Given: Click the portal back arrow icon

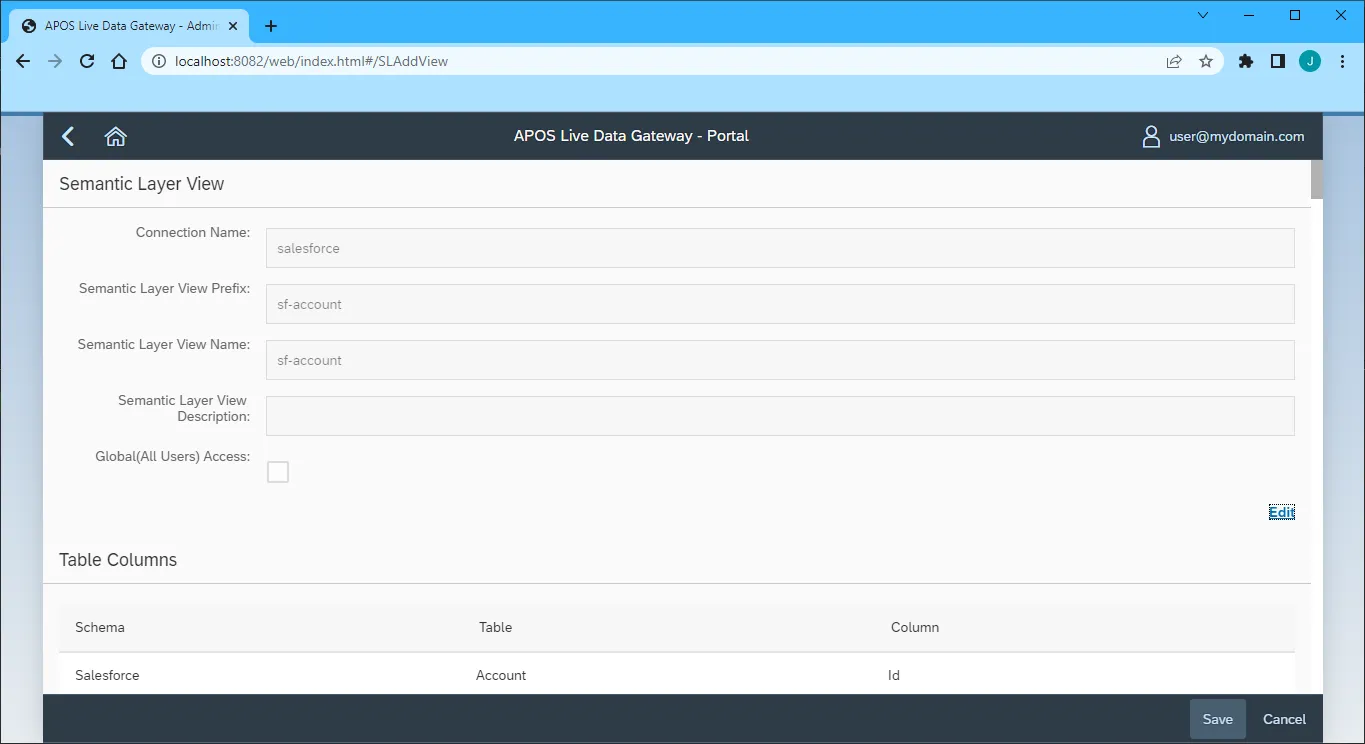Looking at the screenshot, I should coord(68,137).
